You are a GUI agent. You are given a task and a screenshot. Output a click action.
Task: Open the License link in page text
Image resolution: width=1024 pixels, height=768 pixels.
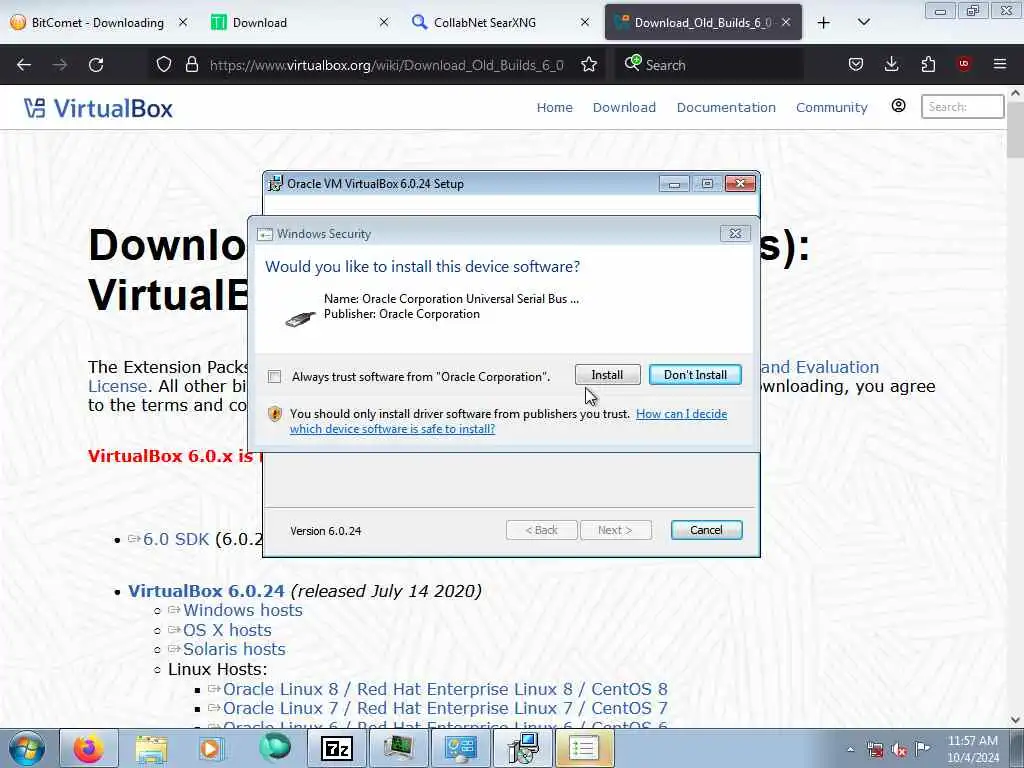pyautogui.click(x=118, y=386)
